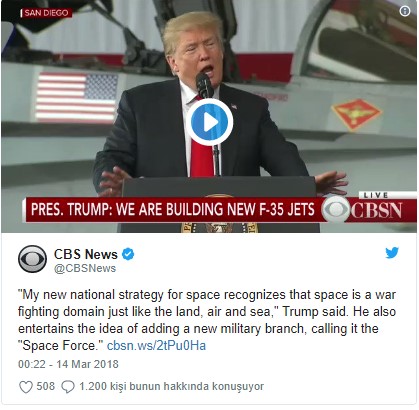Follow the cbsn.ws/2tPu0Ha link
This screenshot has width=419, height=410.
(x=156, y=346)
